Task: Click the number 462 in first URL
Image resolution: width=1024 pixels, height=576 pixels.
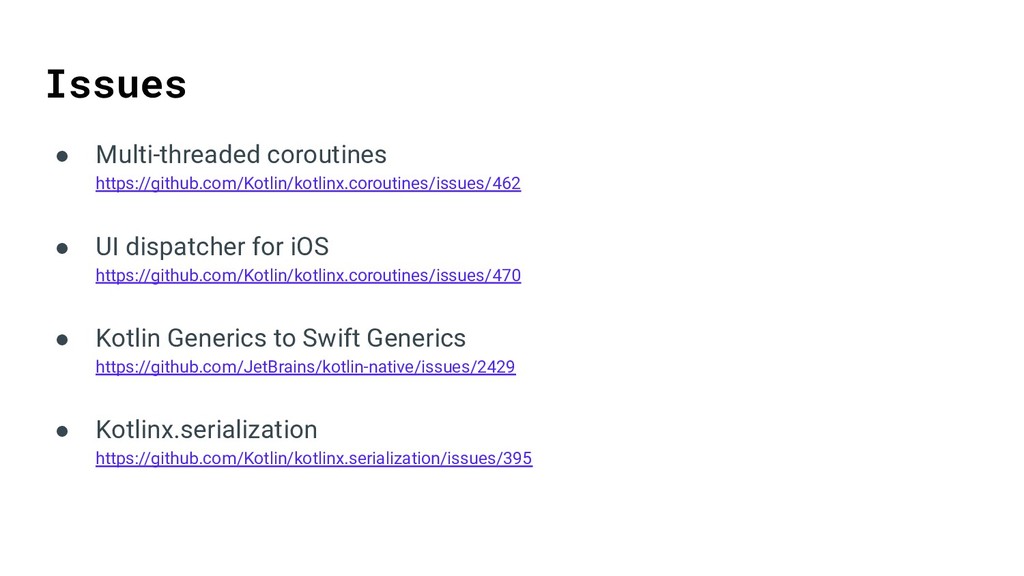Action: 507,184
